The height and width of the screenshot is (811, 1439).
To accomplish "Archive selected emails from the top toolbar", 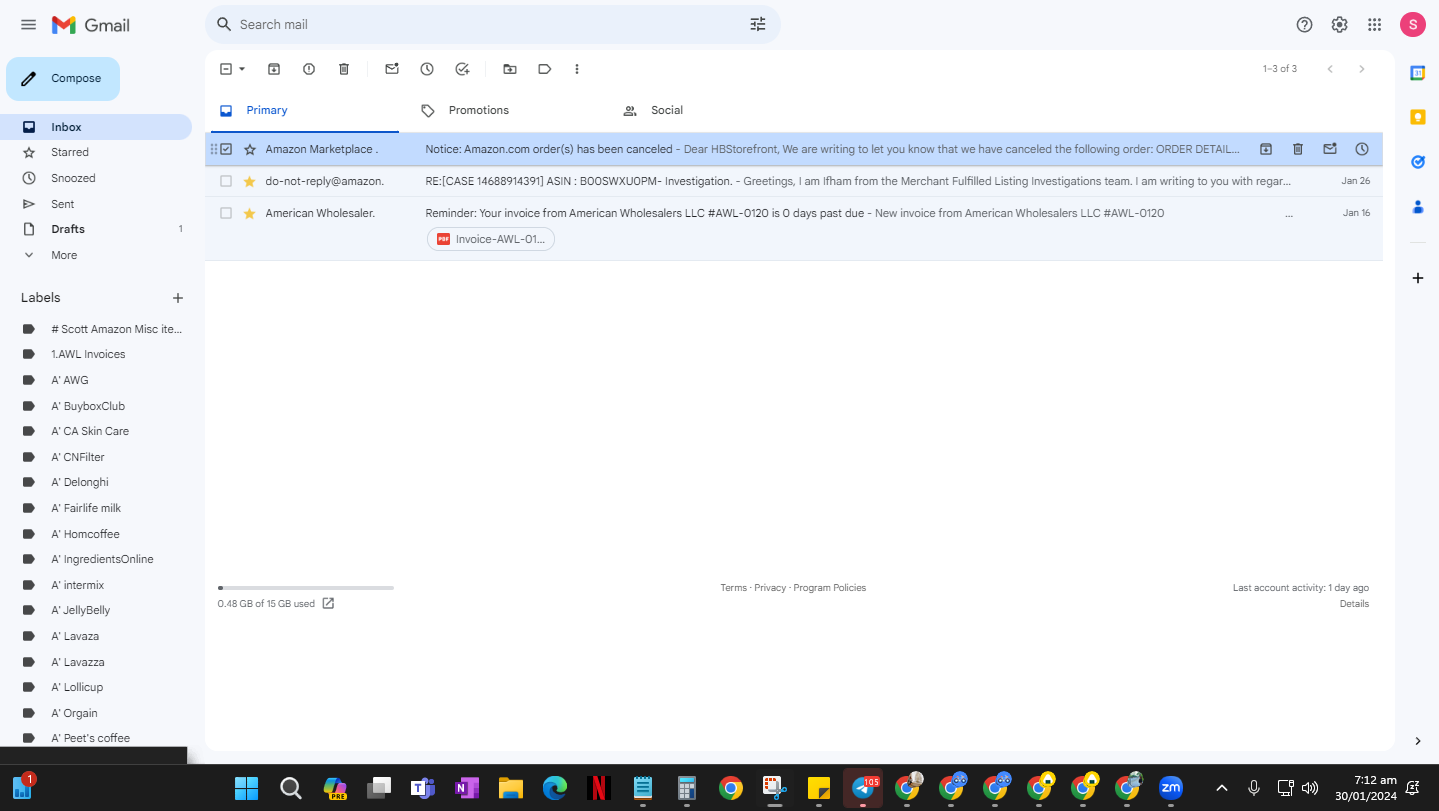I will point(274,69).
